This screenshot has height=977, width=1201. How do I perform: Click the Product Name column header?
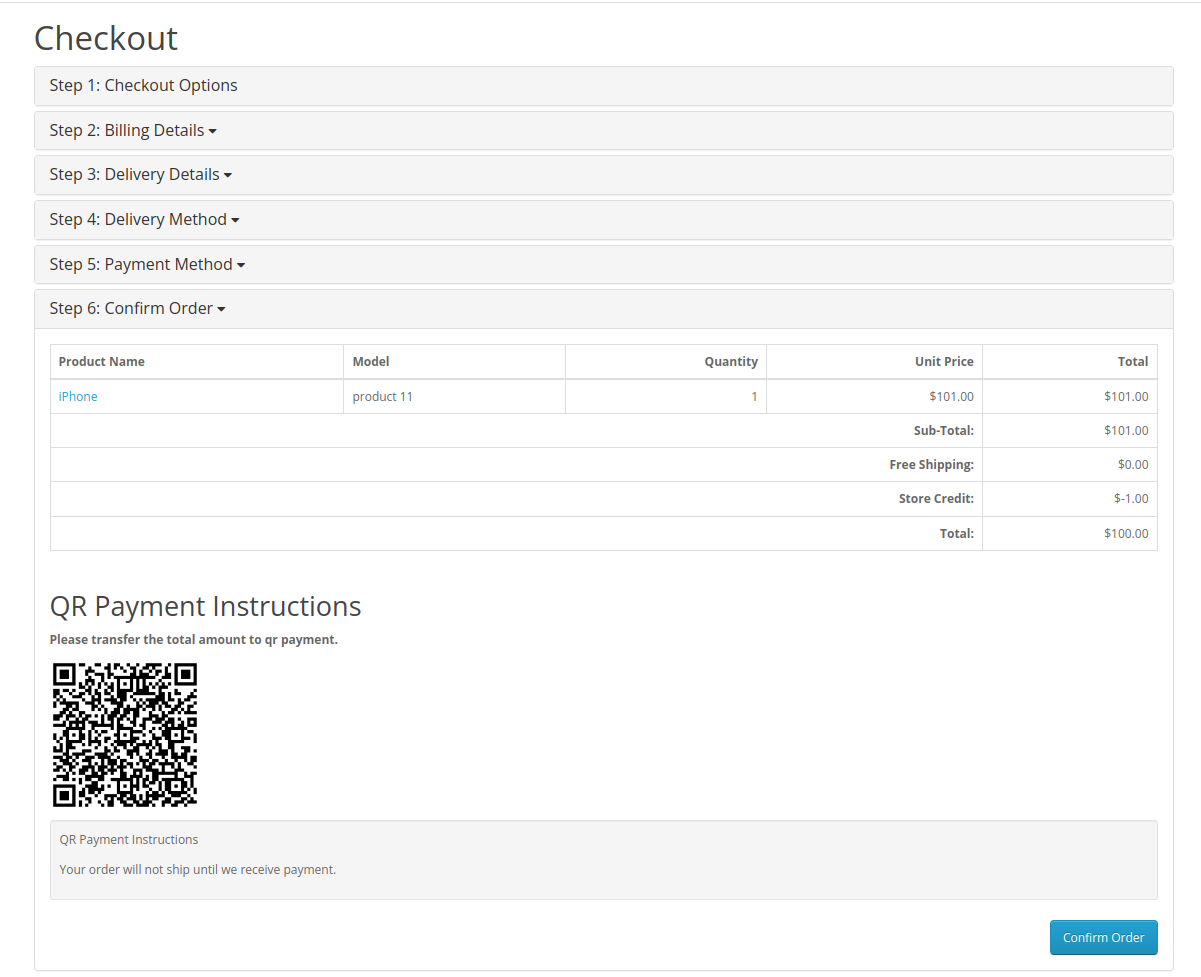pyautogui.click(x=102, y=362)
